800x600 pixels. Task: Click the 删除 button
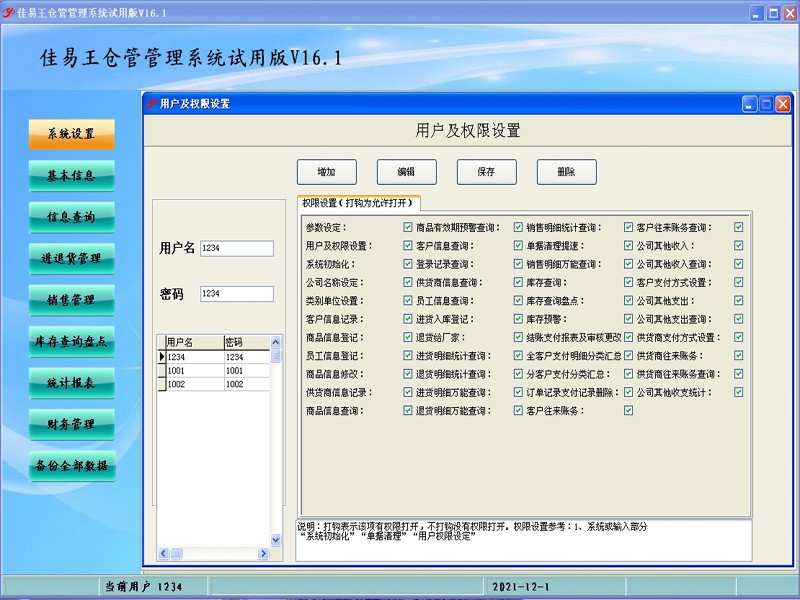(x=566, y=172)
